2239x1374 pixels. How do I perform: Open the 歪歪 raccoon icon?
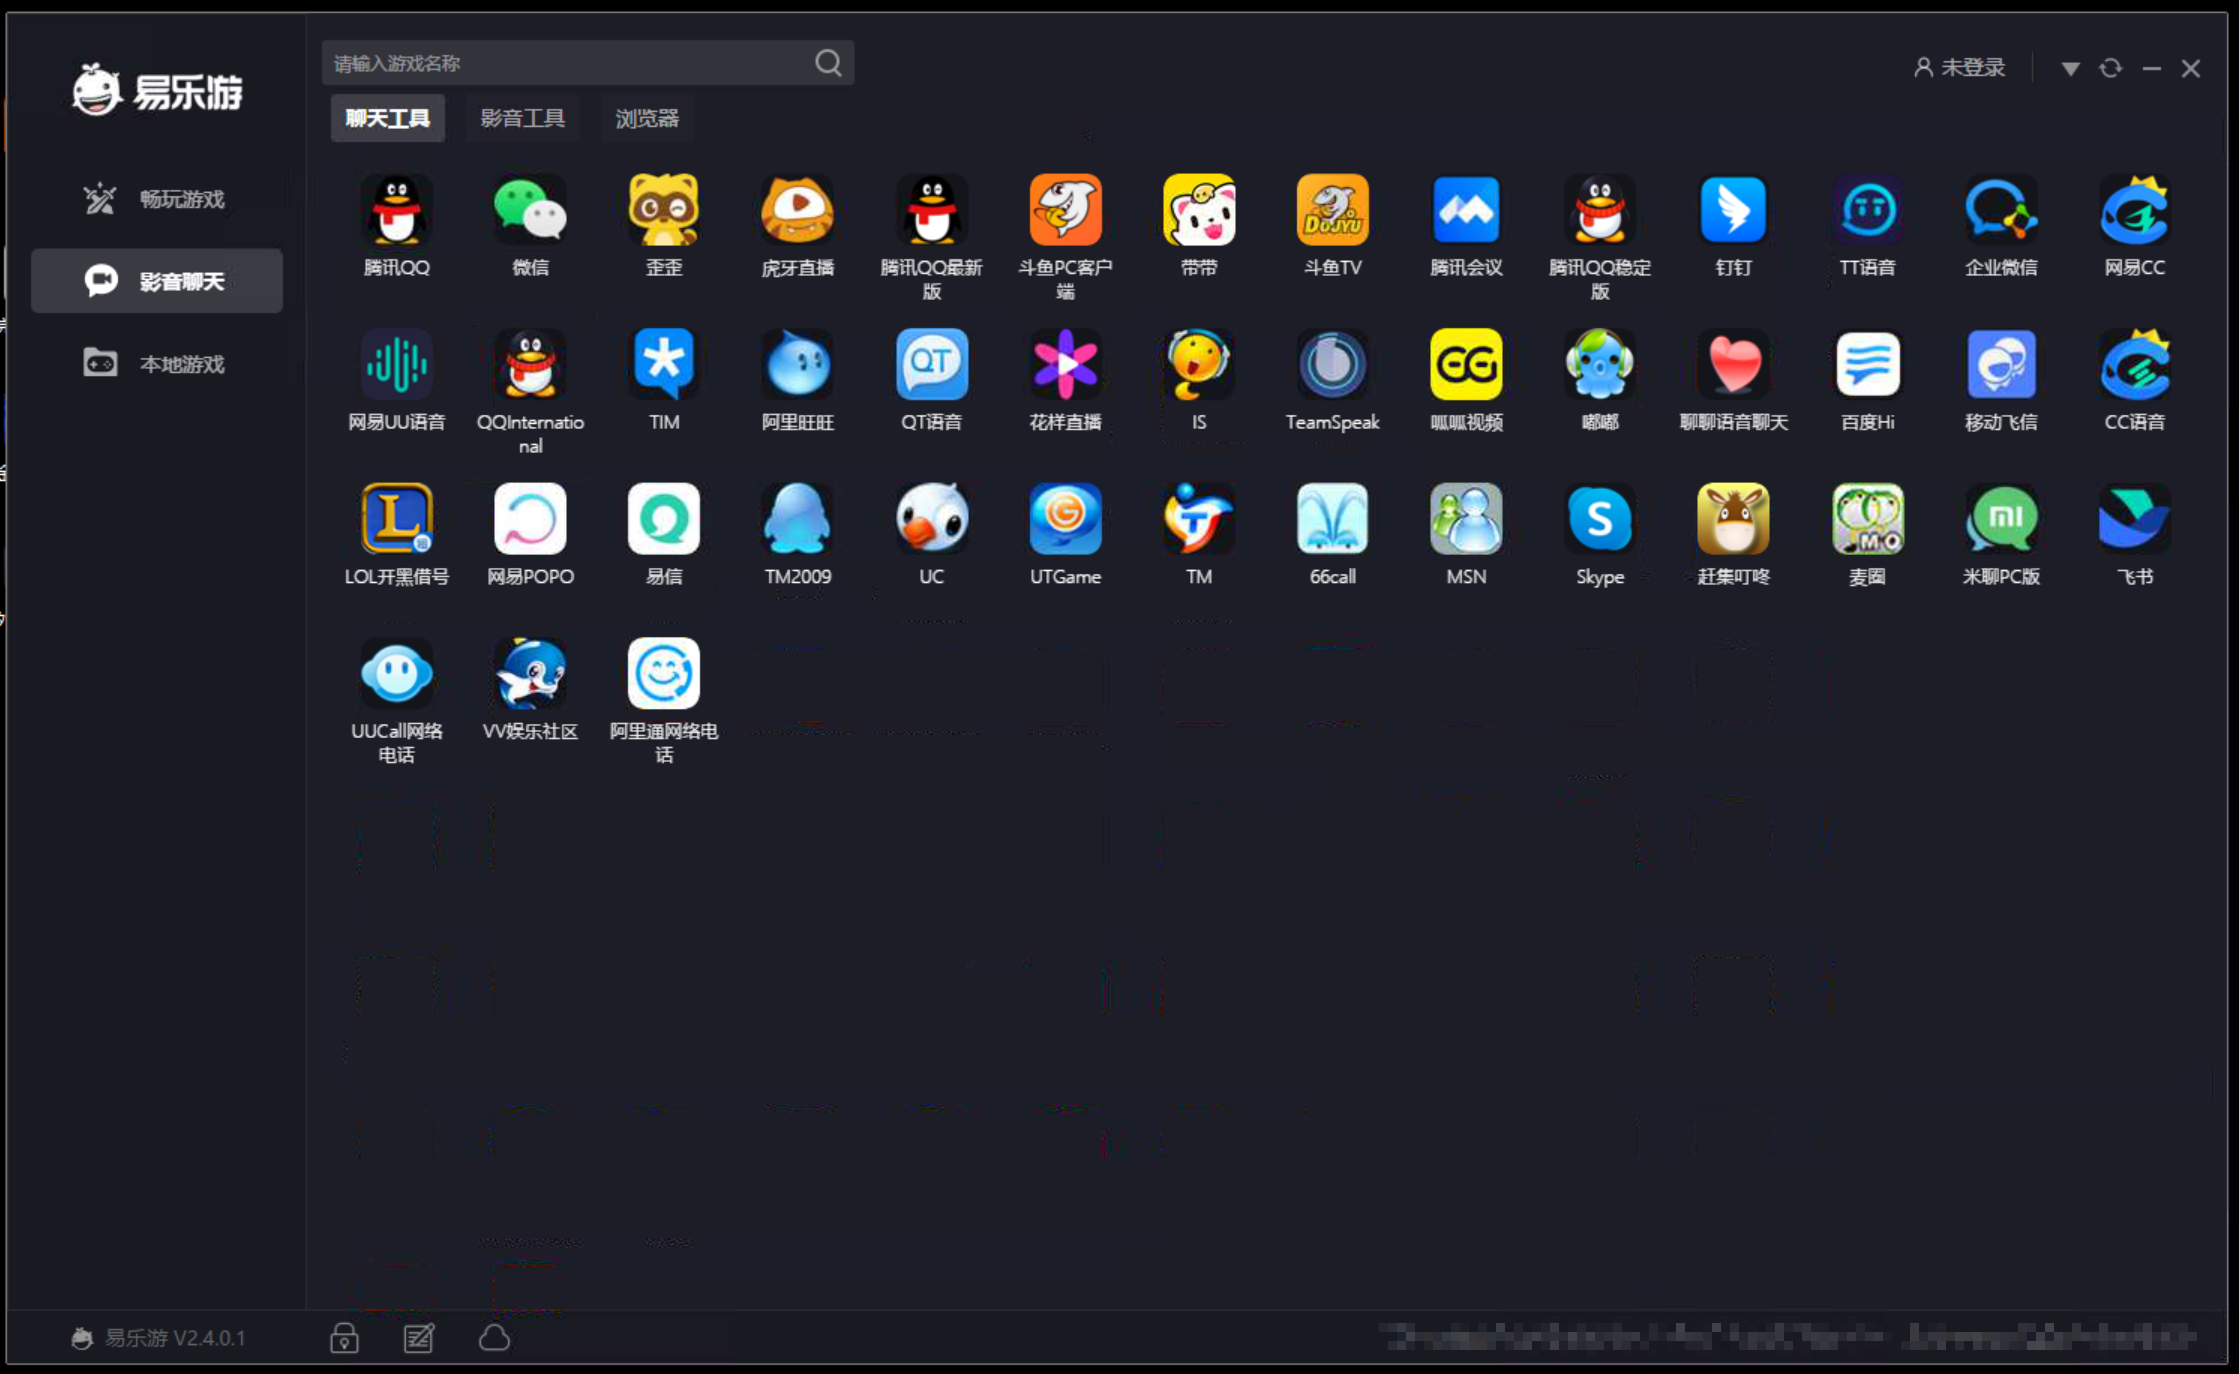point(664,210)
